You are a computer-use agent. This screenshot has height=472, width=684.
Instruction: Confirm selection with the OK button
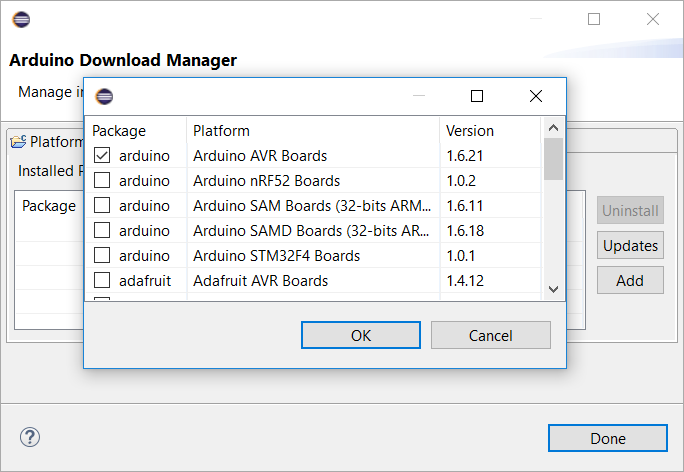coord(361,335)
